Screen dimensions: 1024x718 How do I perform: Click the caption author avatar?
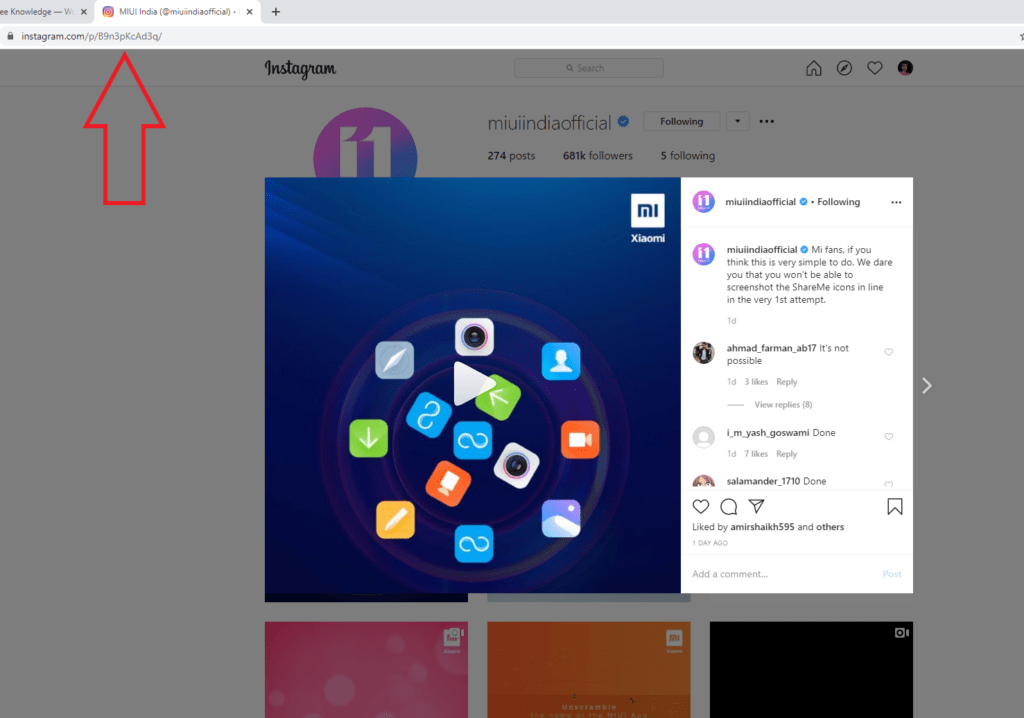[703, 253]
